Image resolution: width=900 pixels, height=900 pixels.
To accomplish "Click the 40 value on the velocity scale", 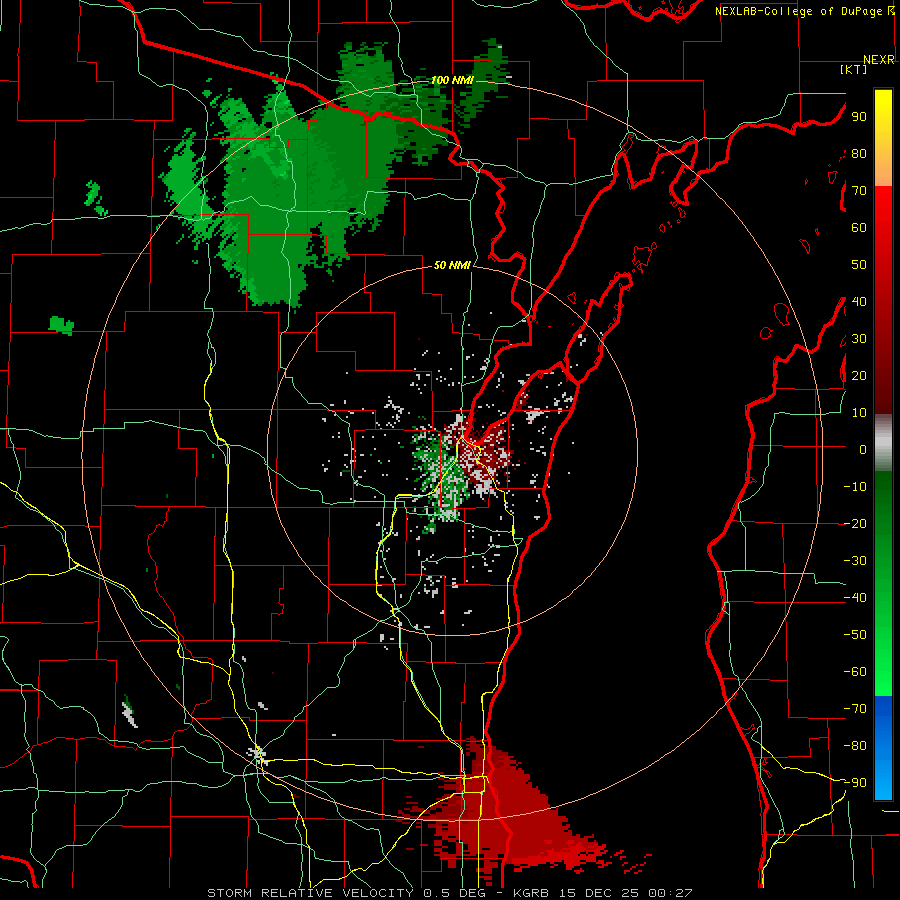I will pyautogui.click(x=859, y=301).
